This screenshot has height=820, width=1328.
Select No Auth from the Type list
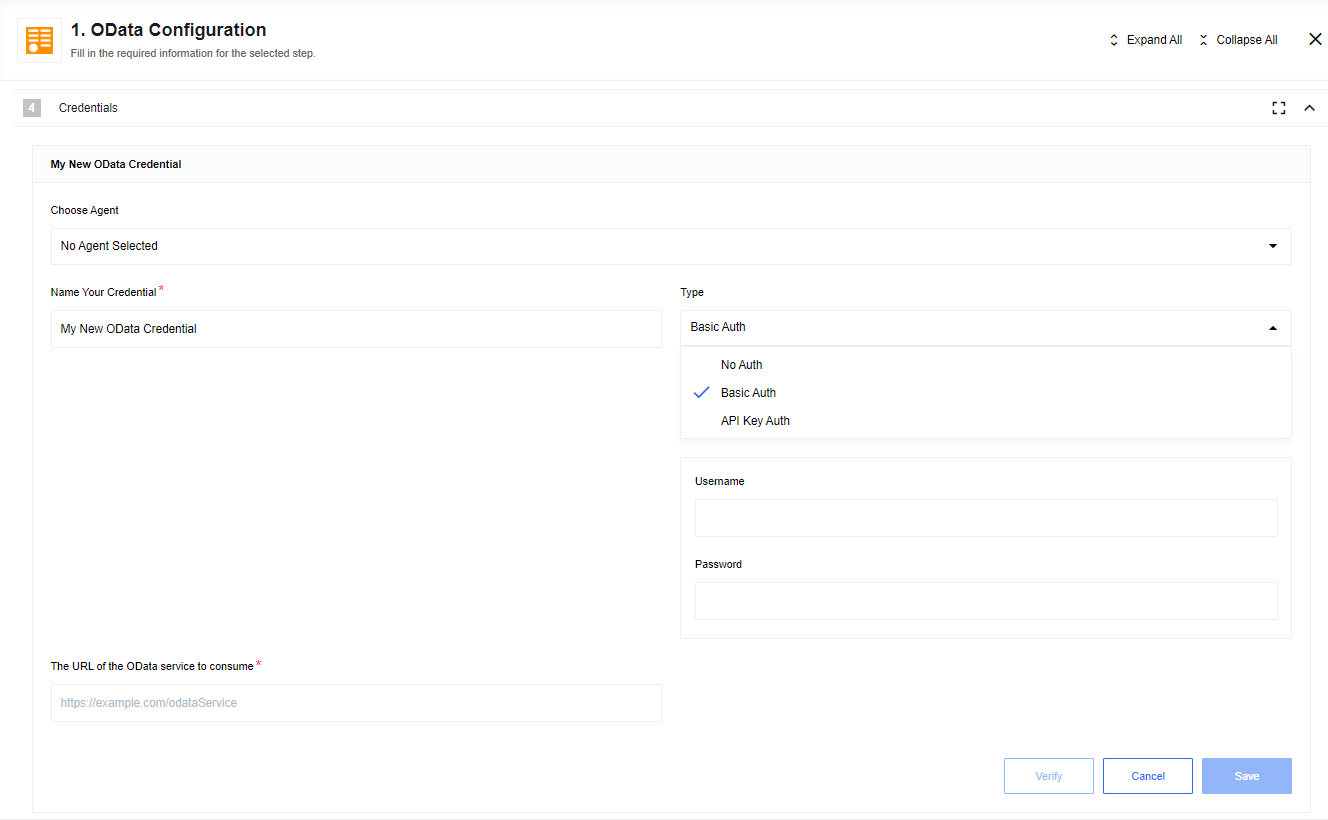(x=741, y=364)
